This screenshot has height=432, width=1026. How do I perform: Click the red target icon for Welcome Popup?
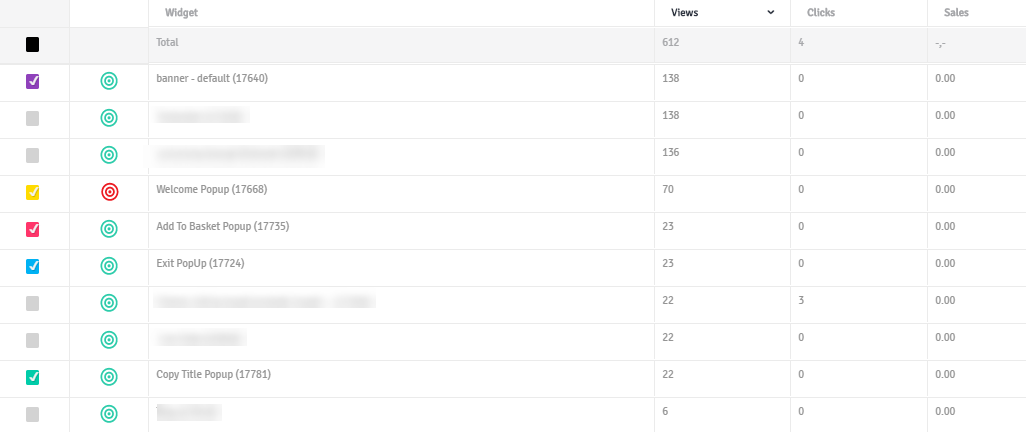tap(109, 192)
